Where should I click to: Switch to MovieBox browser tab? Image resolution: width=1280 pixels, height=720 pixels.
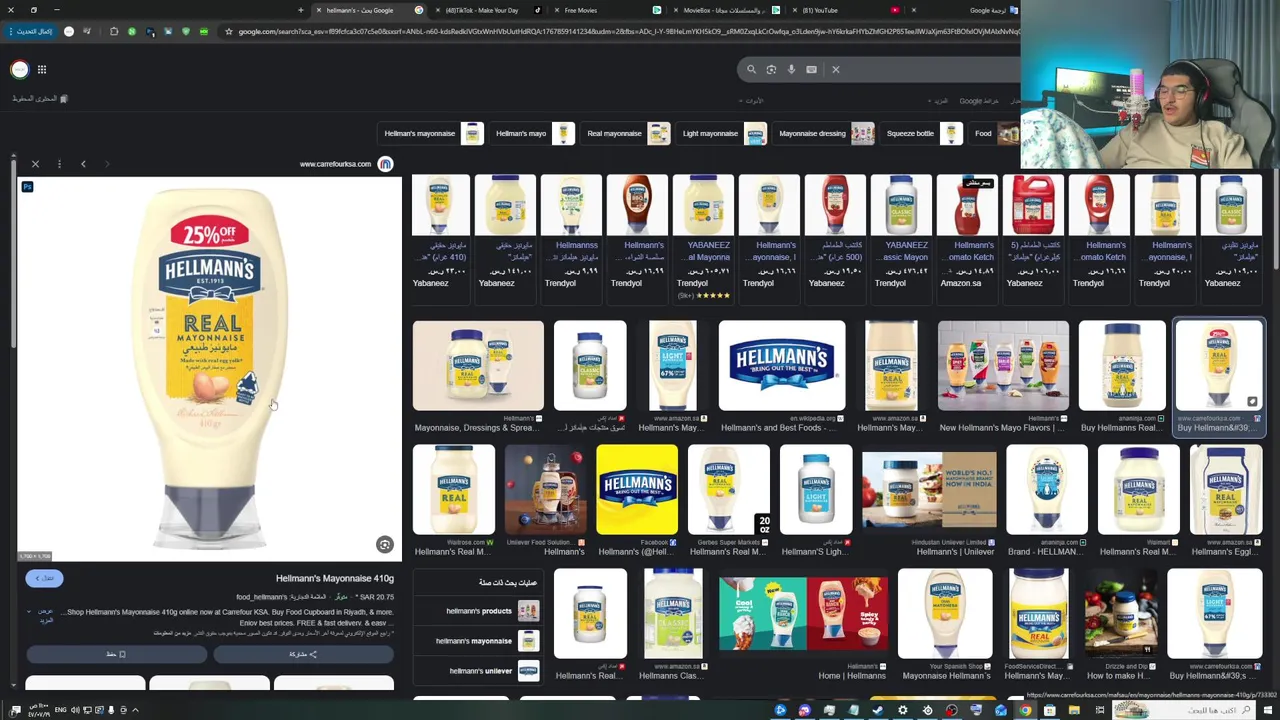[x=725, y=10]
